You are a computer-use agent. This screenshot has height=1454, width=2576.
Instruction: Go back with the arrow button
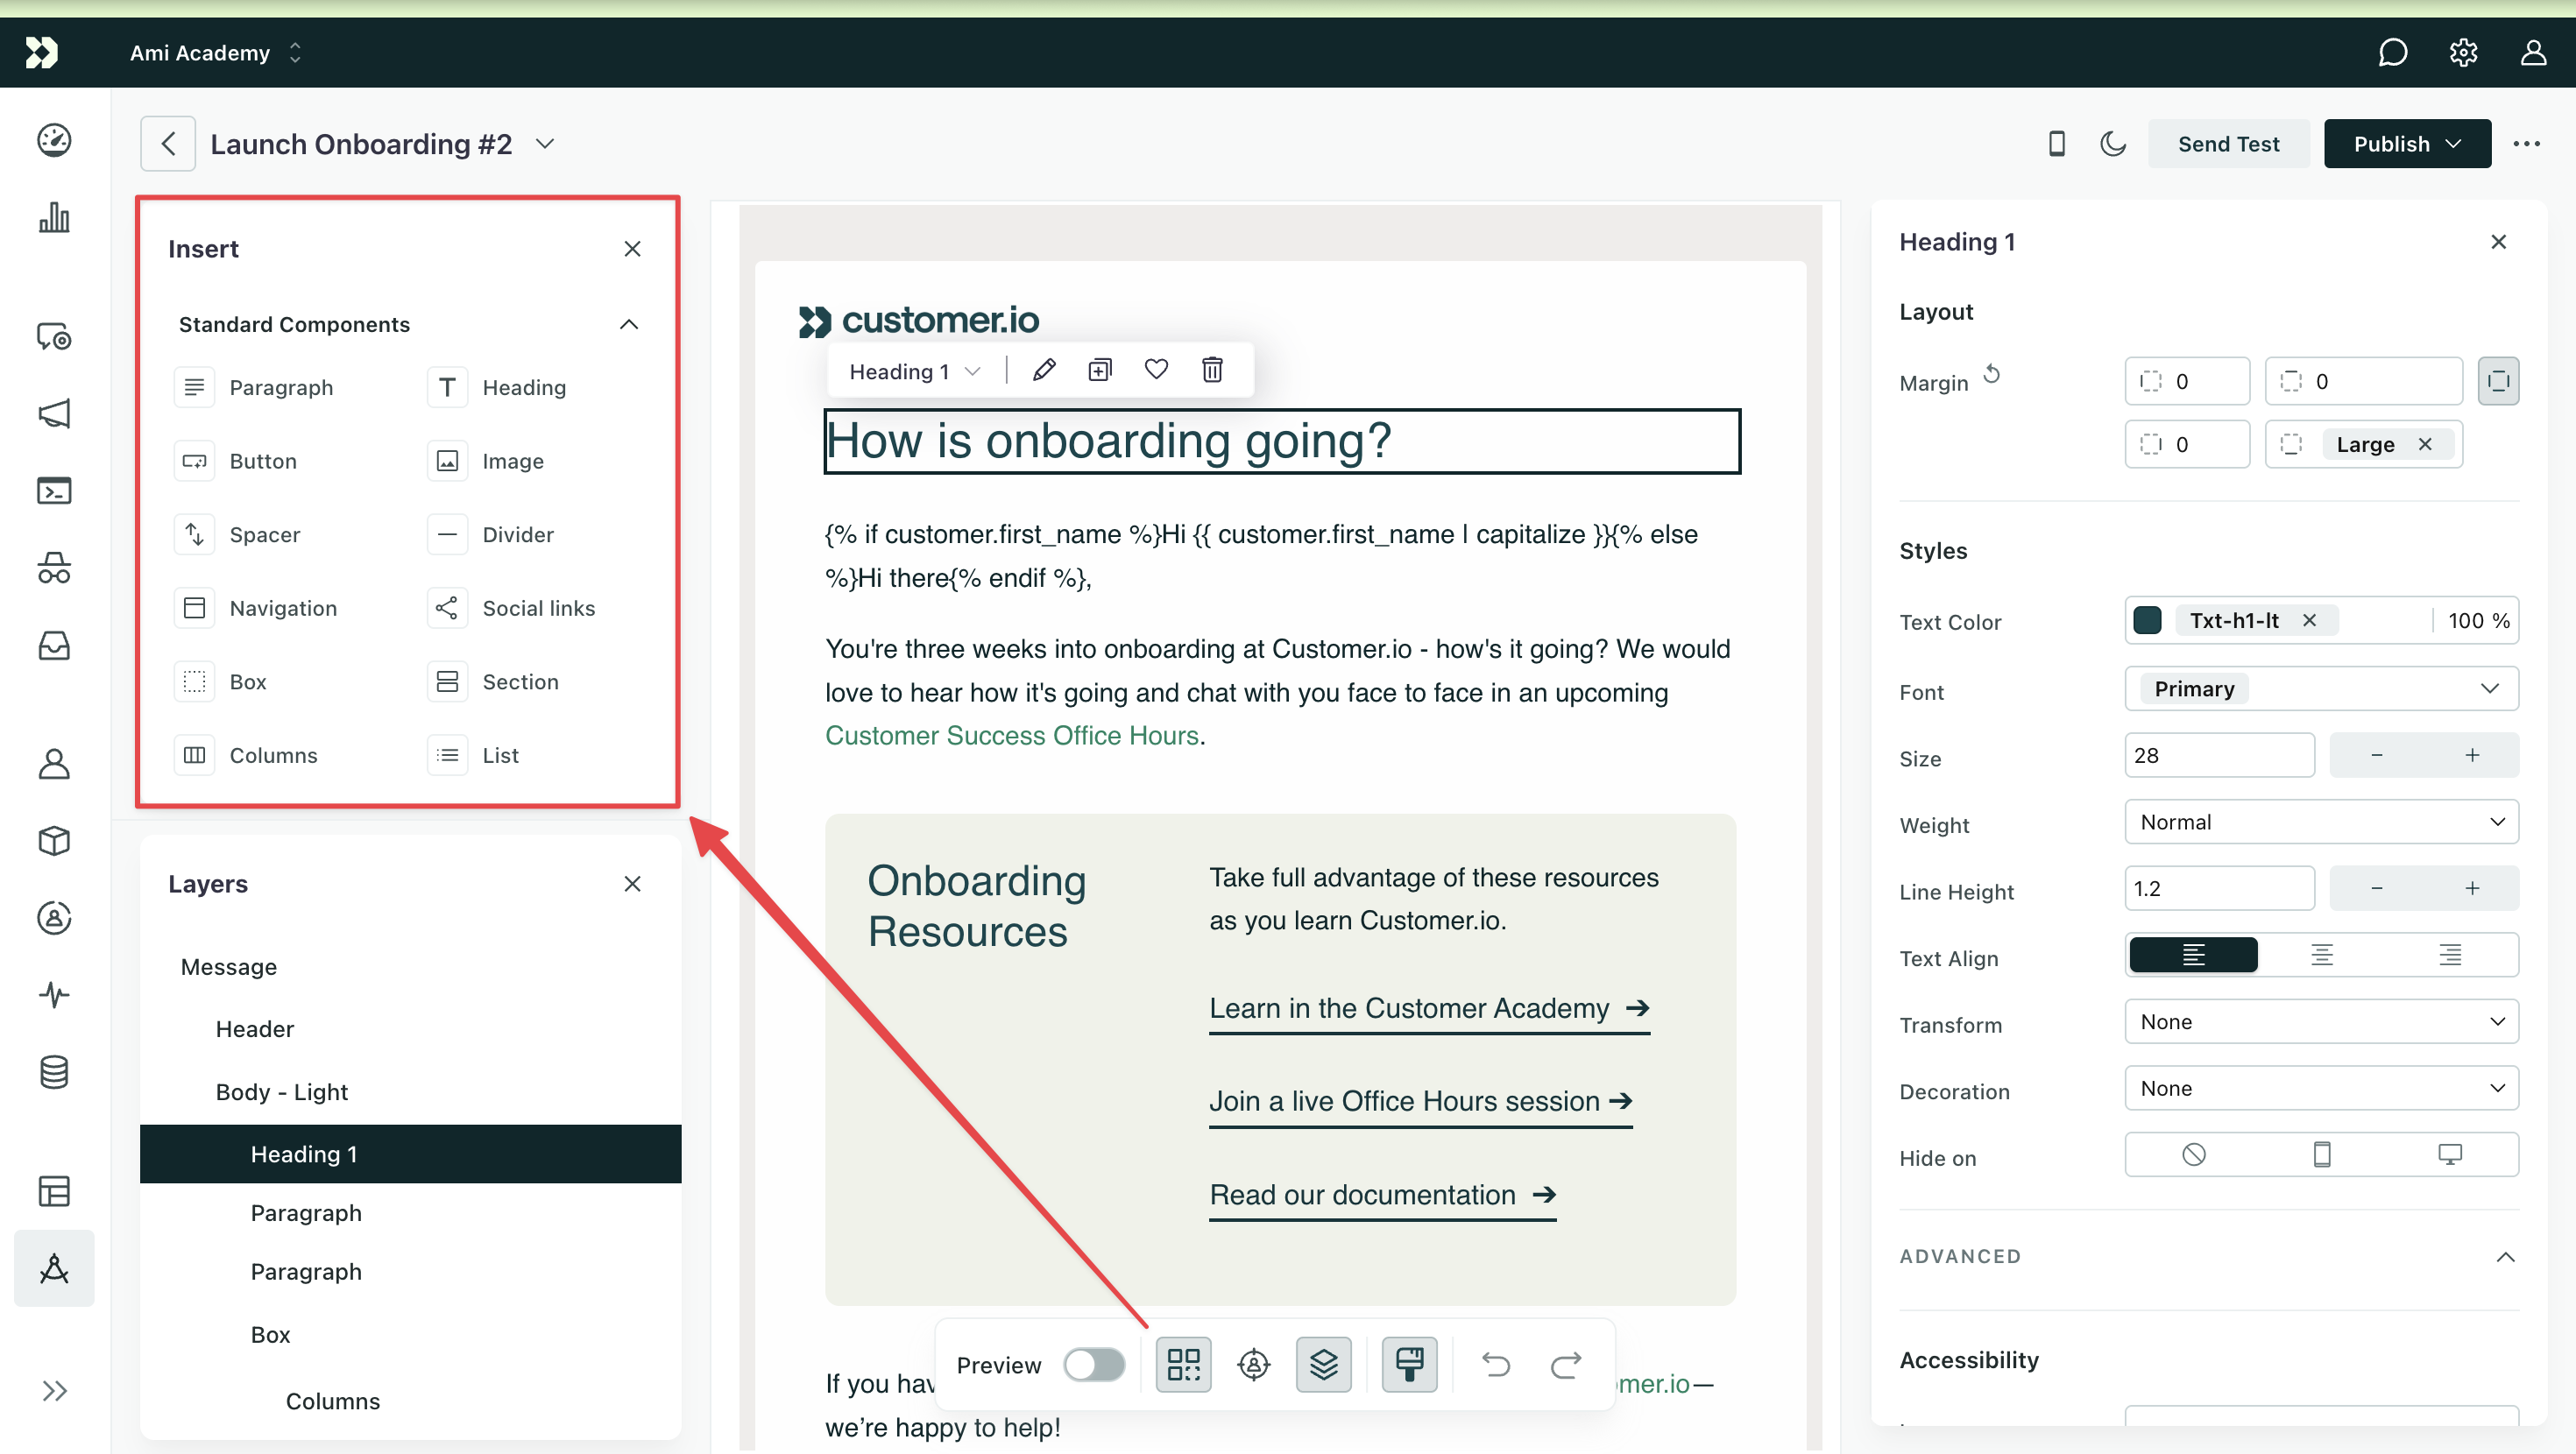[x=168, y=144]
